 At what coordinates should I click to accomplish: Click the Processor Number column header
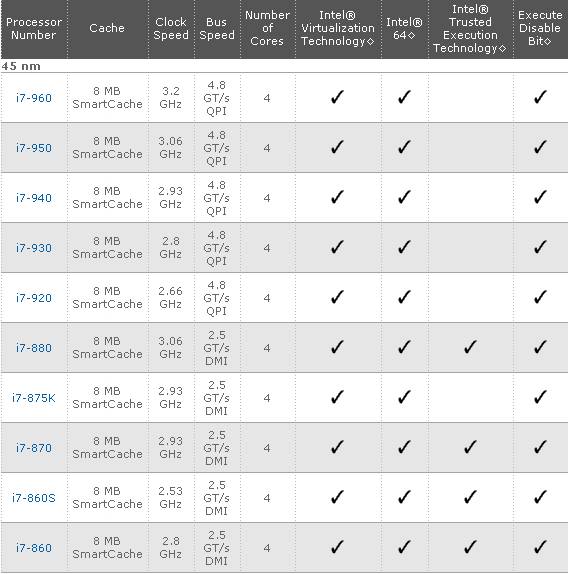coord(34,29)
